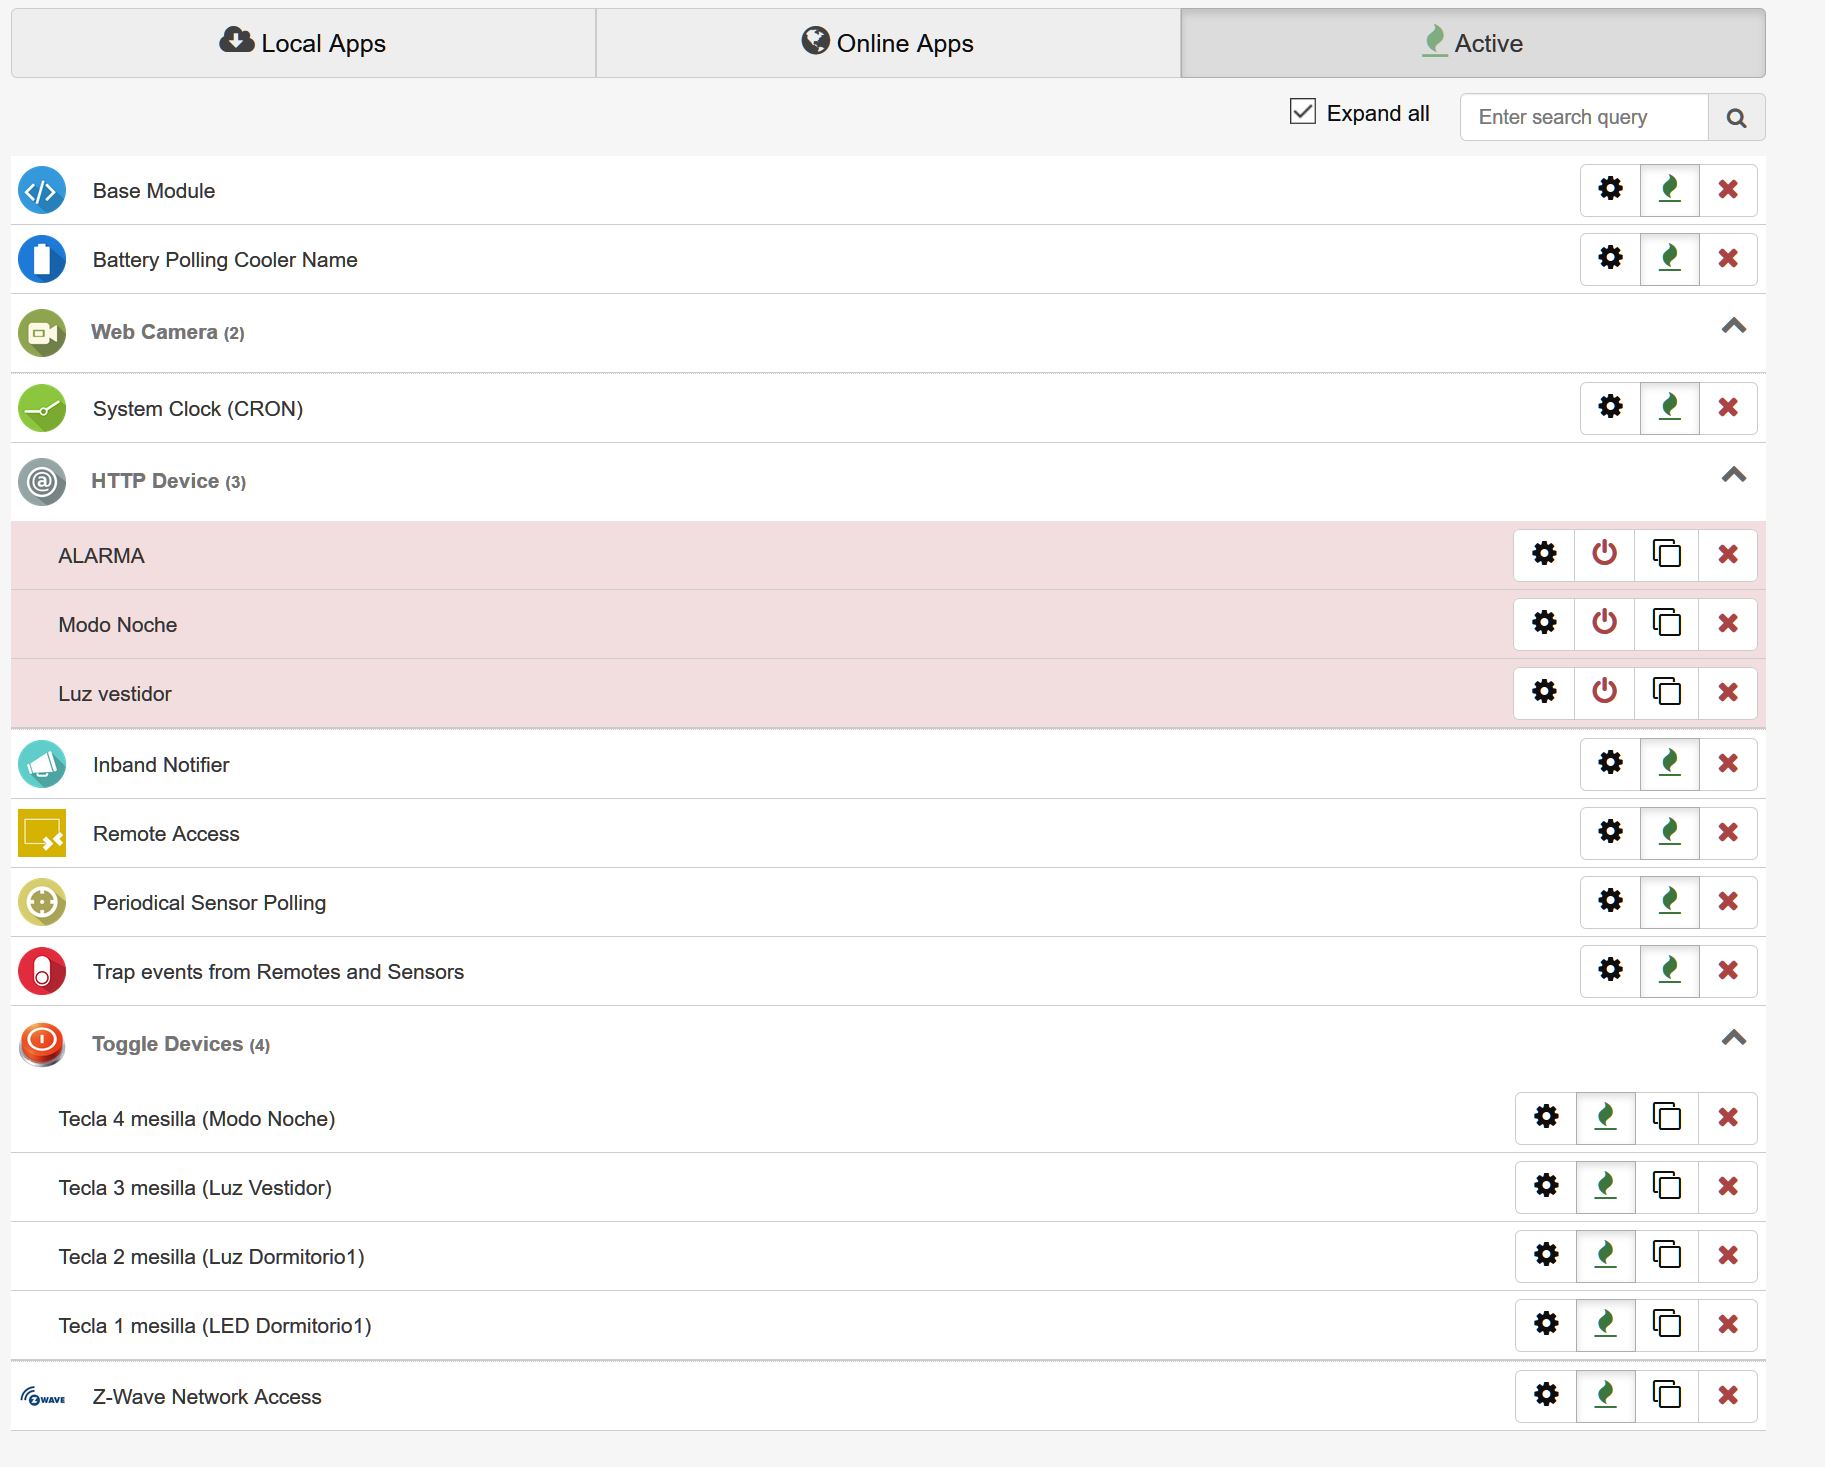Deactivate Tecla 2 mesilla (Luz Dormitorio1)
This screenshot has height=1467, width=1825.
tap(1605, 1255)
